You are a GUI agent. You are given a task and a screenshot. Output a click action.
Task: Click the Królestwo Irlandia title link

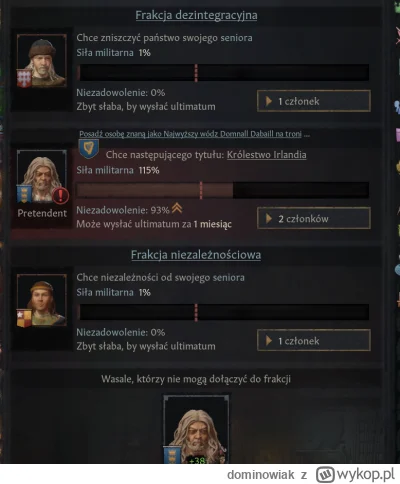[x=267, y=155]
